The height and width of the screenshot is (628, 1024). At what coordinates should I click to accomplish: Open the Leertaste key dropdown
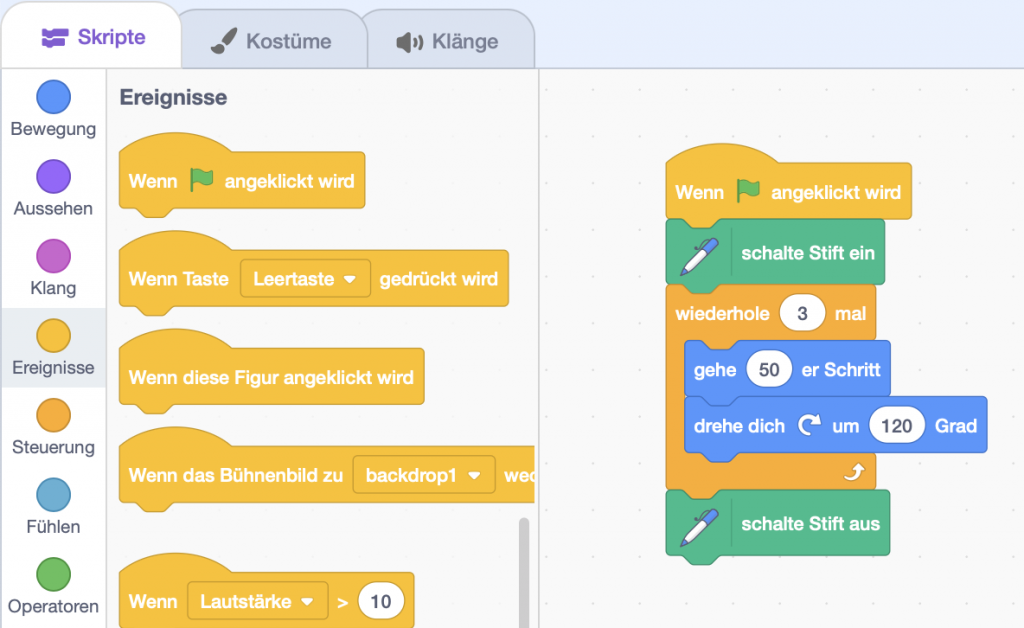click(x=305, y=279)
